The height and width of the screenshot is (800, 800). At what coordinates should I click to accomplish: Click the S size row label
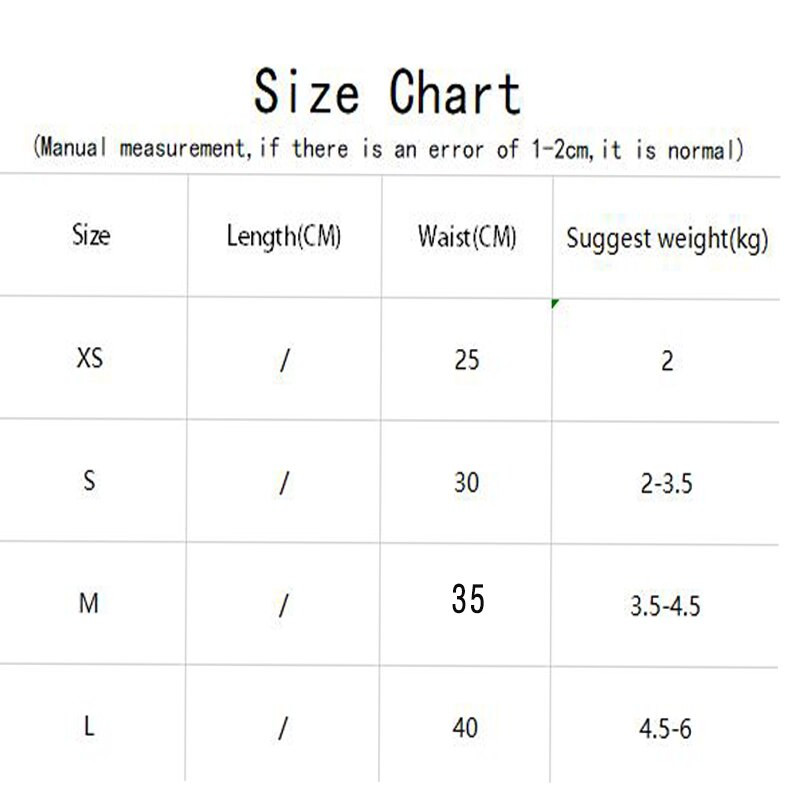tap(90, 482)
